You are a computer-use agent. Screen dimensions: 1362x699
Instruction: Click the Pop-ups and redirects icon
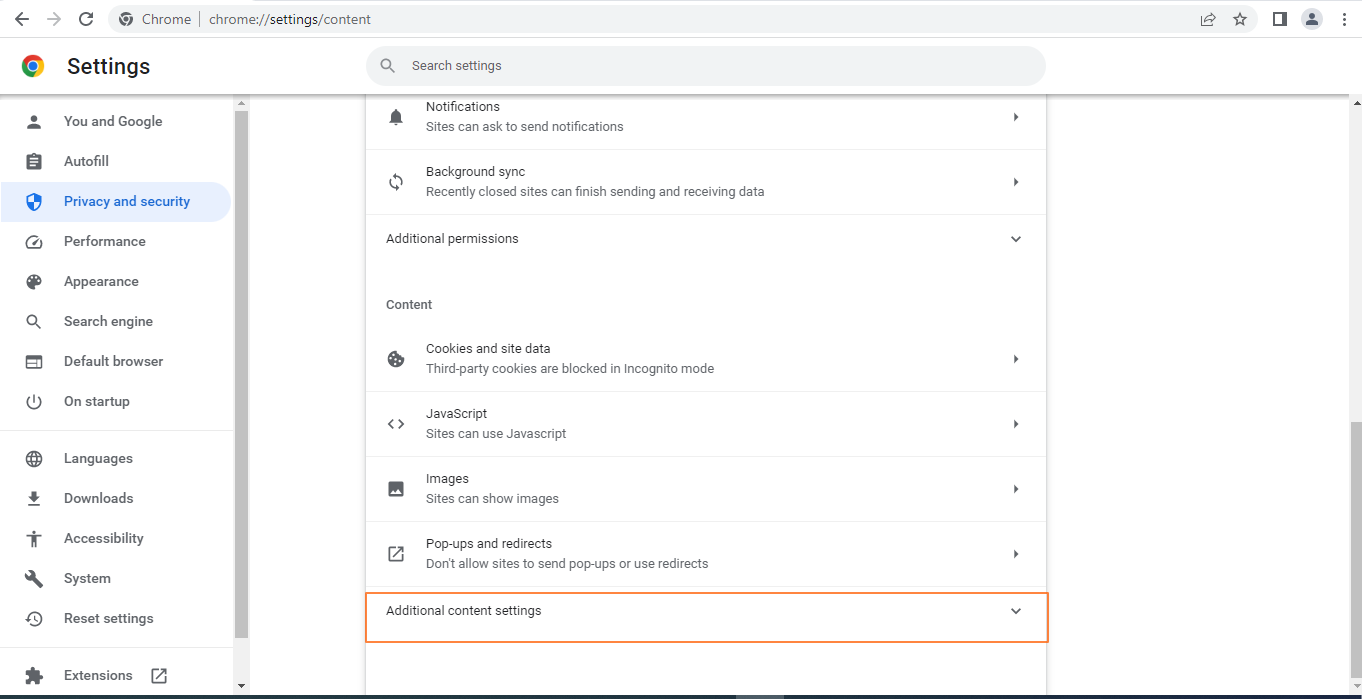[x=396, y=553]
